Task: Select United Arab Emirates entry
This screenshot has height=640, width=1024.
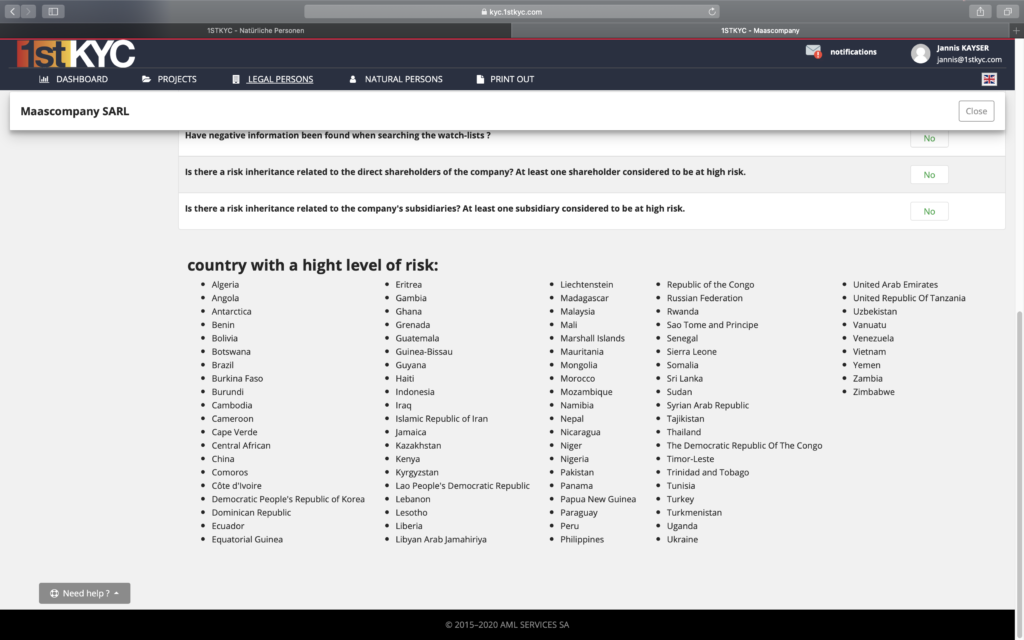Action: (x=895, y=285)
